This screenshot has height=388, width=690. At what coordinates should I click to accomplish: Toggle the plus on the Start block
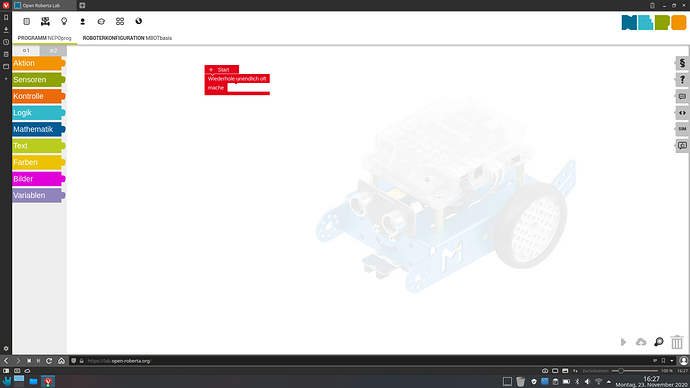[211, 70]
